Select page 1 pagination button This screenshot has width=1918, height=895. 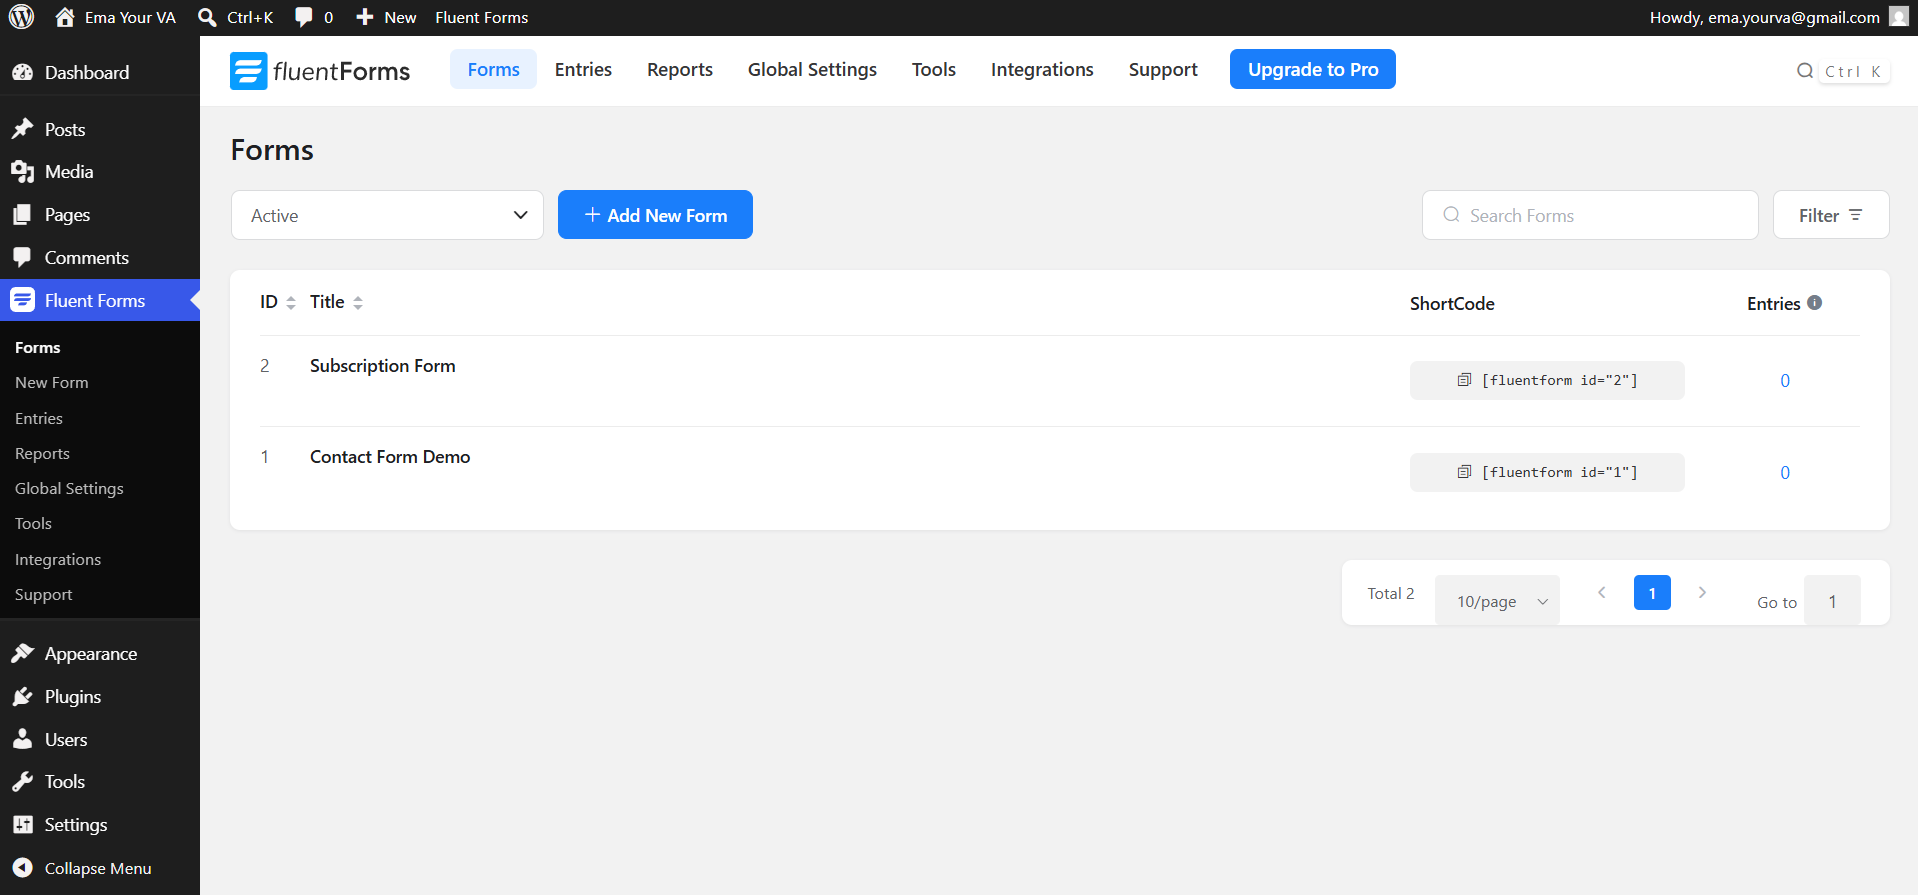(1652, 593)
